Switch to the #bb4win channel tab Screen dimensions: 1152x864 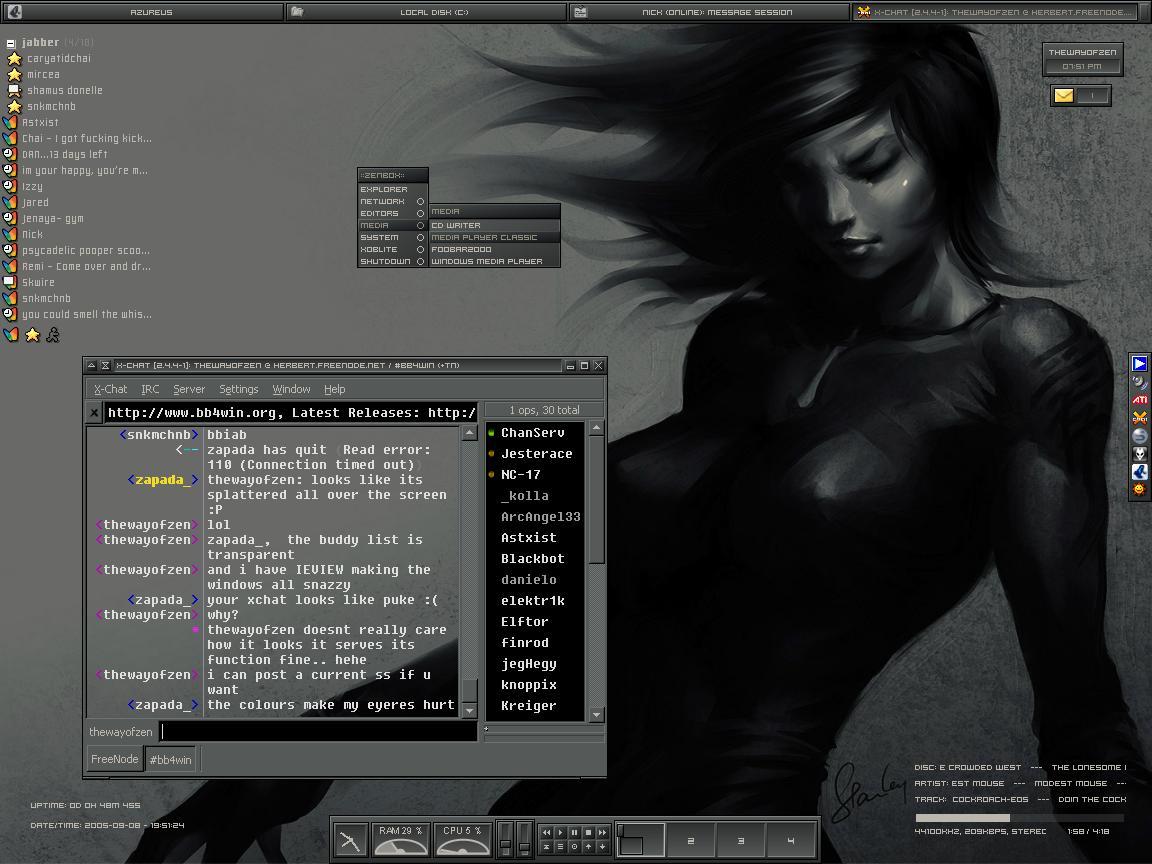(170, 760)
